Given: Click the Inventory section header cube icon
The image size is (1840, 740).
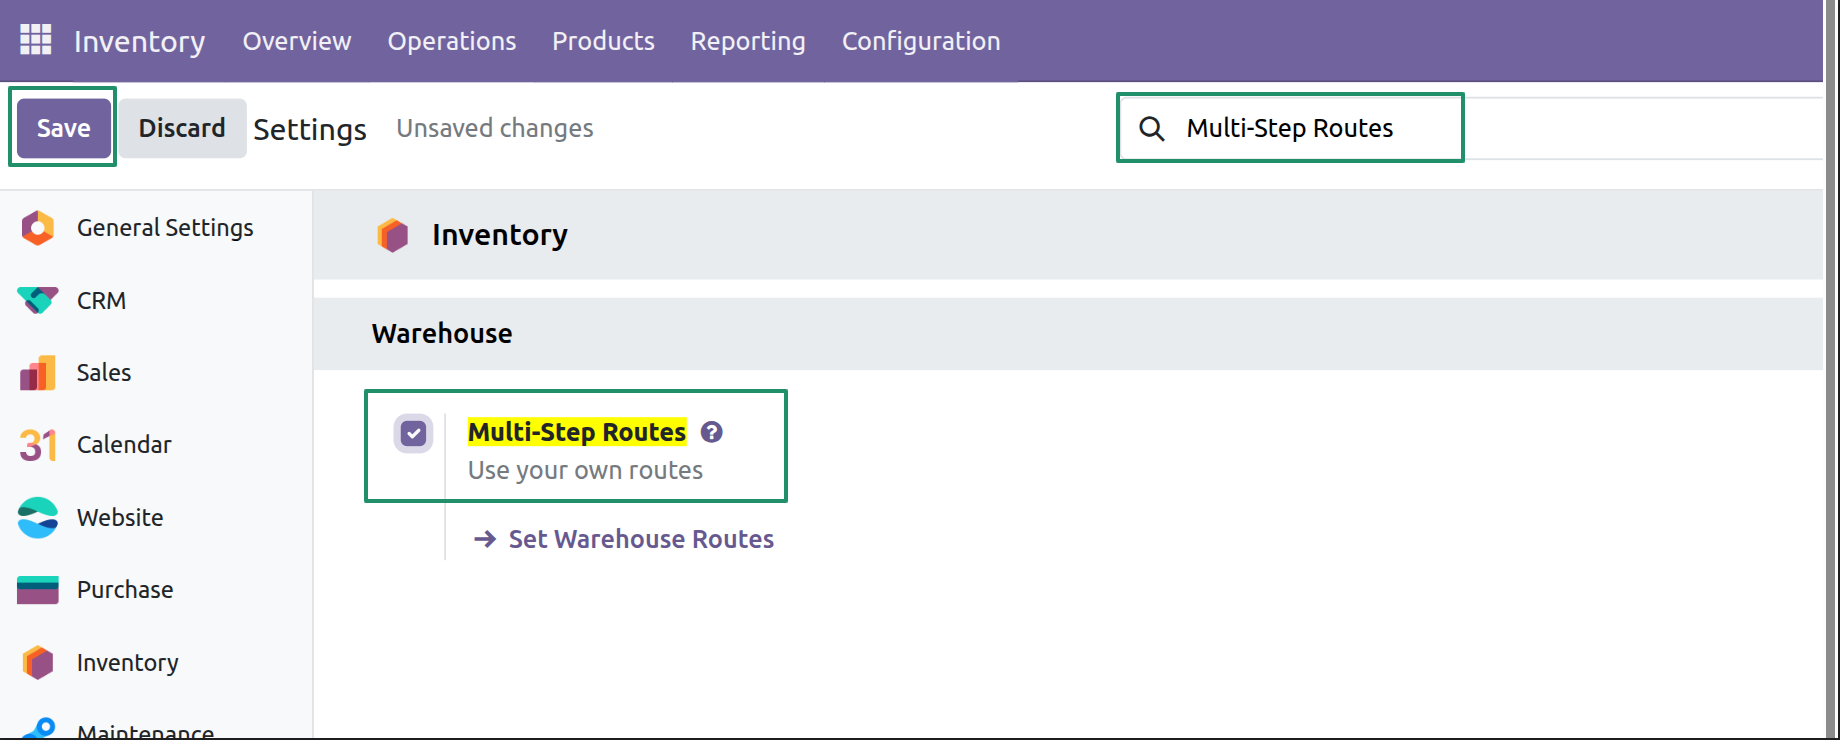Looking at the screenshot, I should [393, 235].
